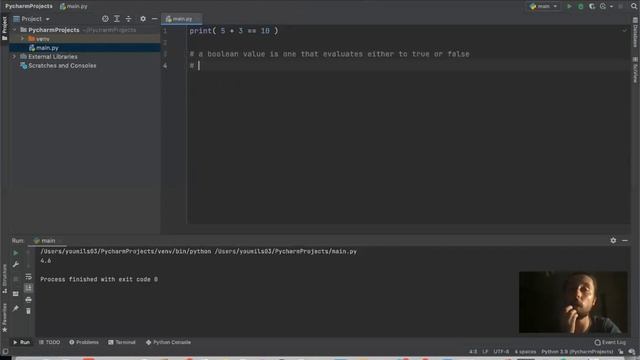Open the Terminal tool window
The image size is (640, 360).
pyautogui.click(x=122, y=342)
